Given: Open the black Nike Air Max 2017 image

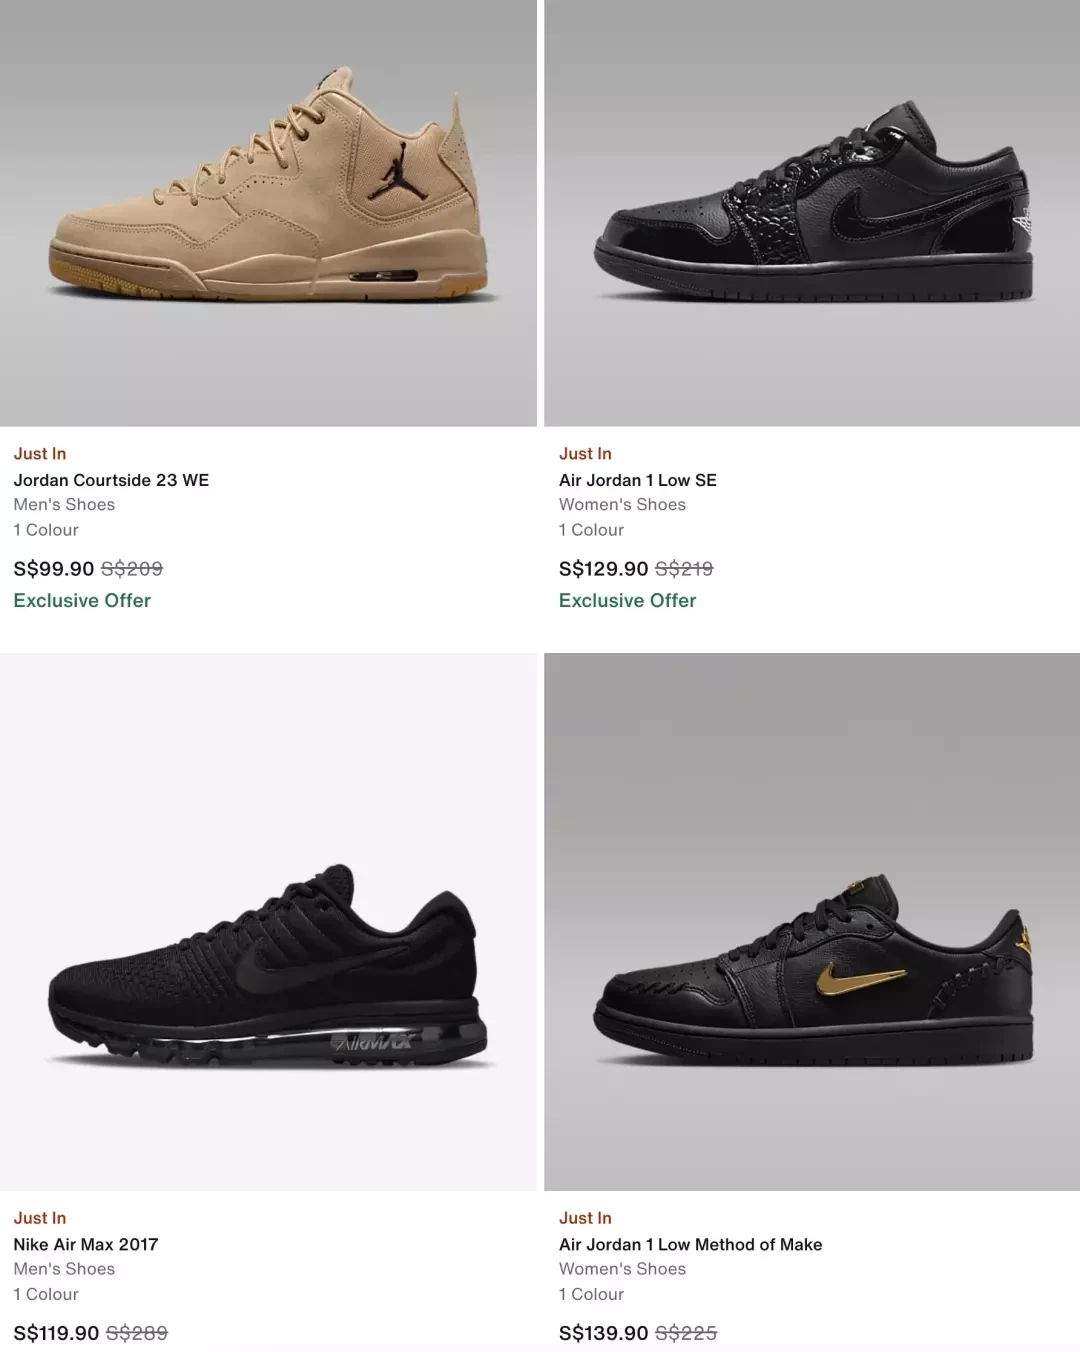Looking at the screenshot, I should click(x=268, y=921).
